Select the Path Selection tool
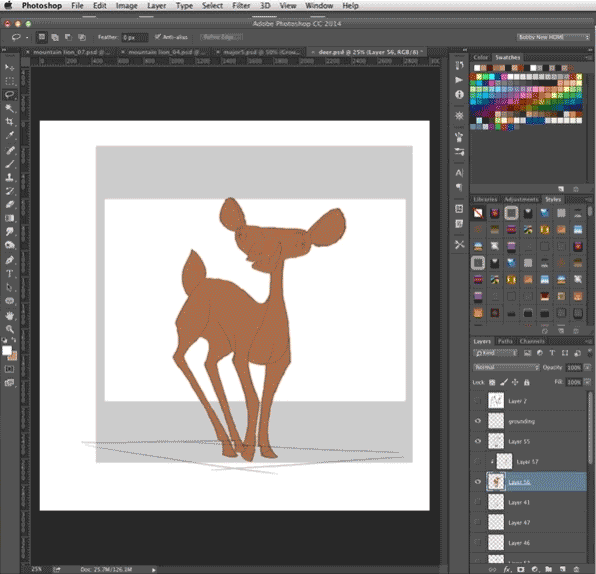Image resolution: width=596 pixels, height=574 pixels. [x=10, y=287]
